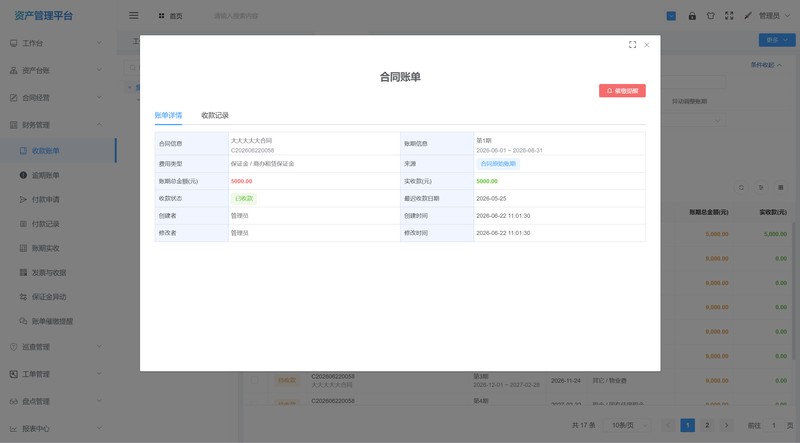The height and width of the screenshot is (443, 800).
Task: Select the 账单详情 tab
Action: [x=168, y=115]
